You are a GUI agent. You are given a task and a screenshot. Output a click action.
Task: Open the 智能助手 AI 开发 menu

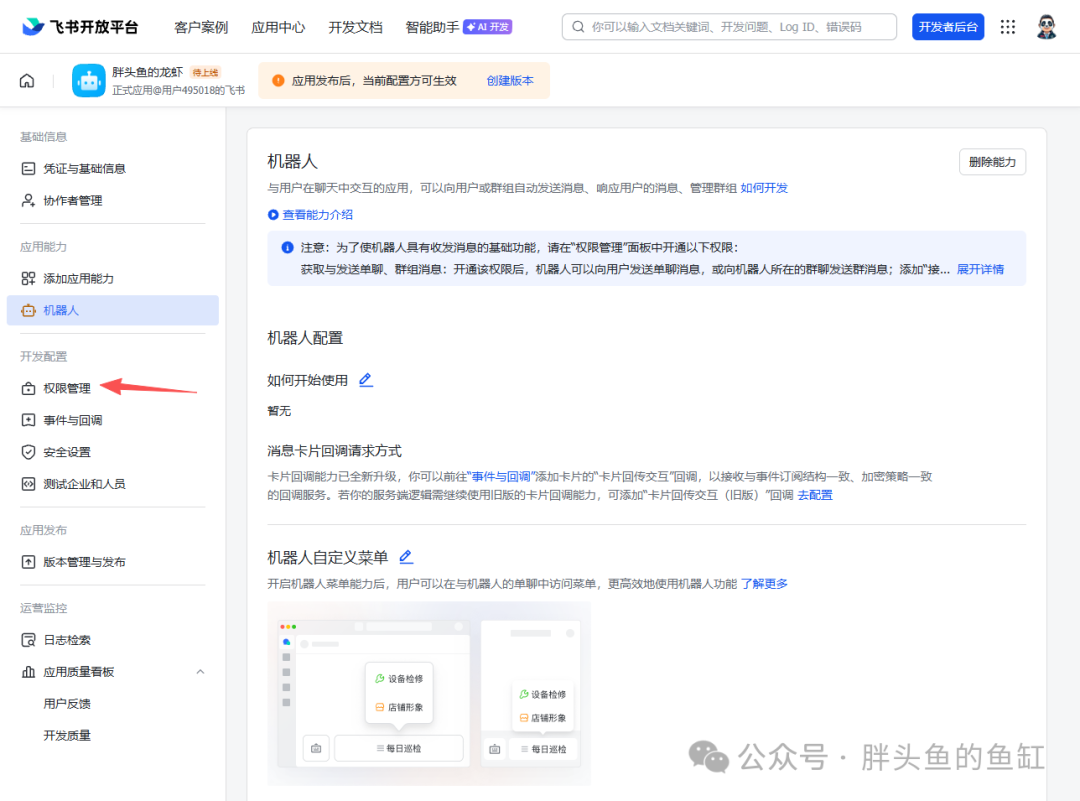tap(459, 28)
